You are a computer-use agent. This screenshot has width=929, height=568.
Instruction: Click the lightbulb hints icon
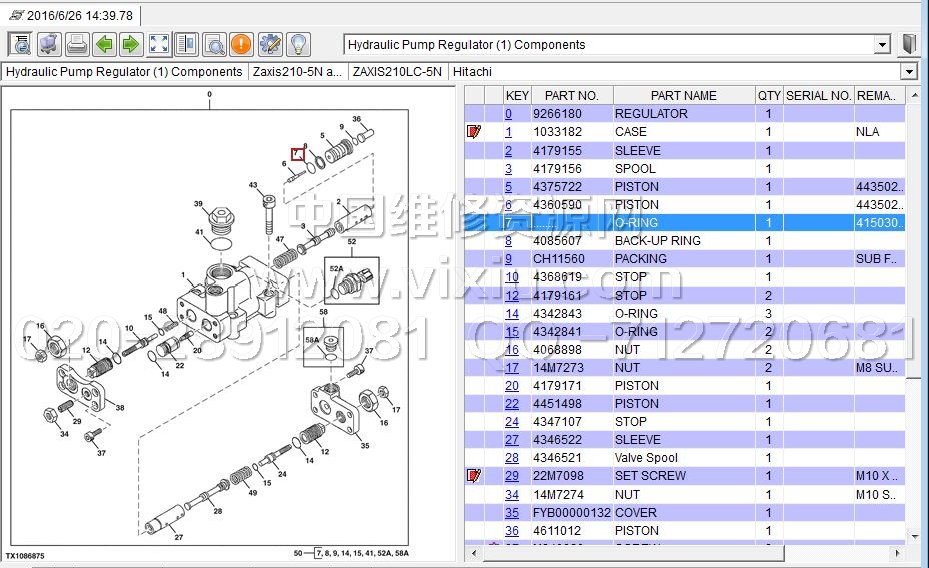click(x=297, y=44)
